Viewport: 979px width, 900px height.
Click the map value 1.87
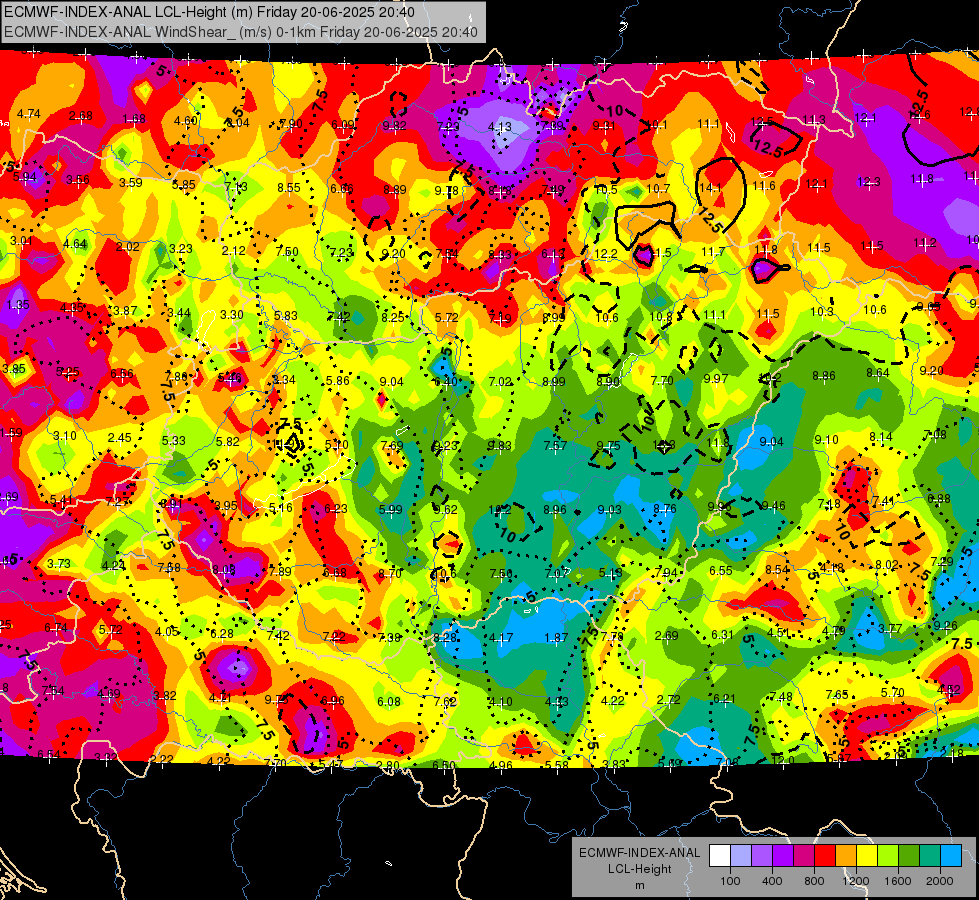[556, 638]
